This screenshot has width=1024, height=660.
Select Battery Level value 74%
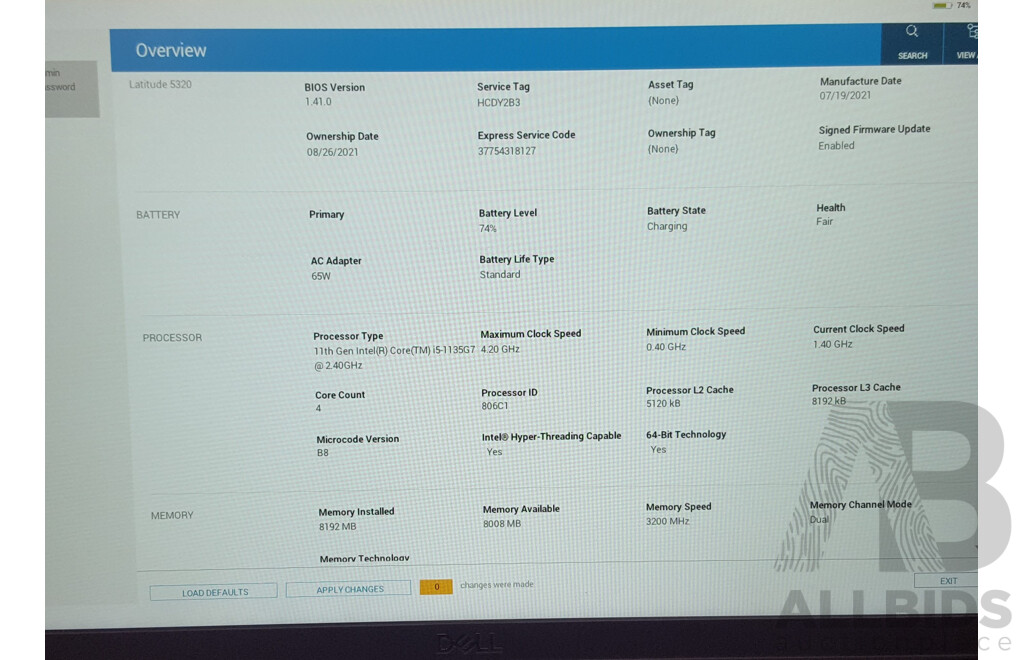click(x=488, y=228)
